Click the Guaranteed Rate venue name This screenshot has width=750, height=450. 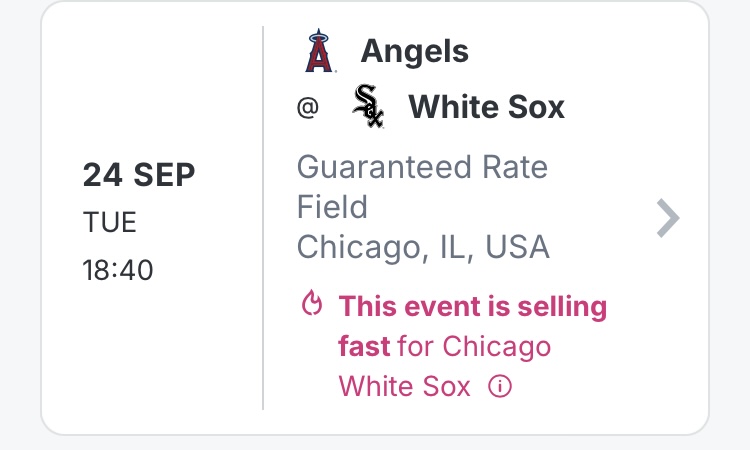click(422, 167)
